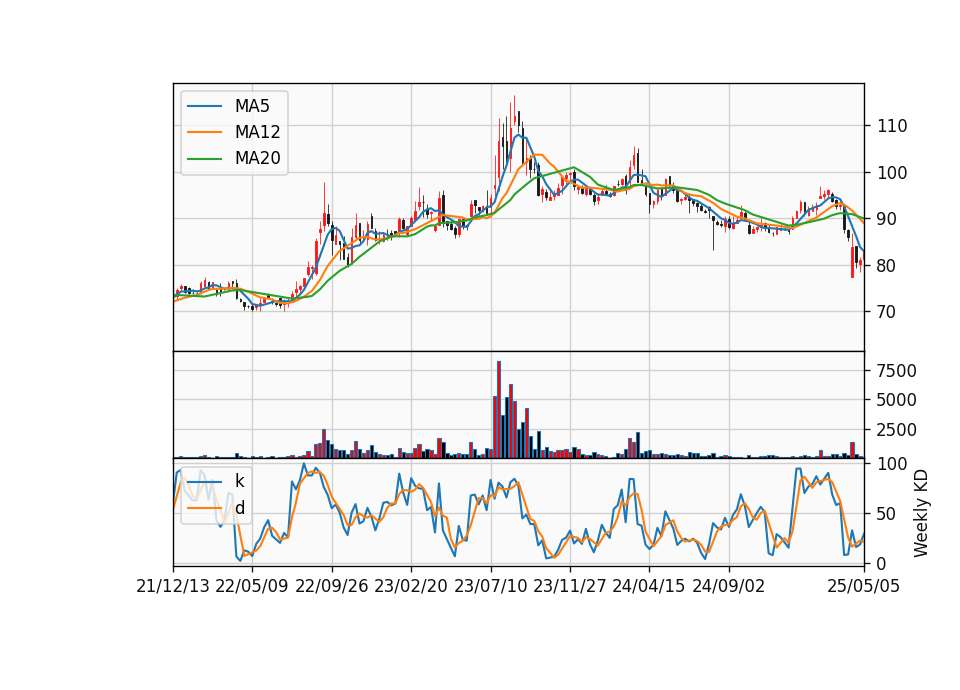Click the 80 price axis label

pos(887,266)
